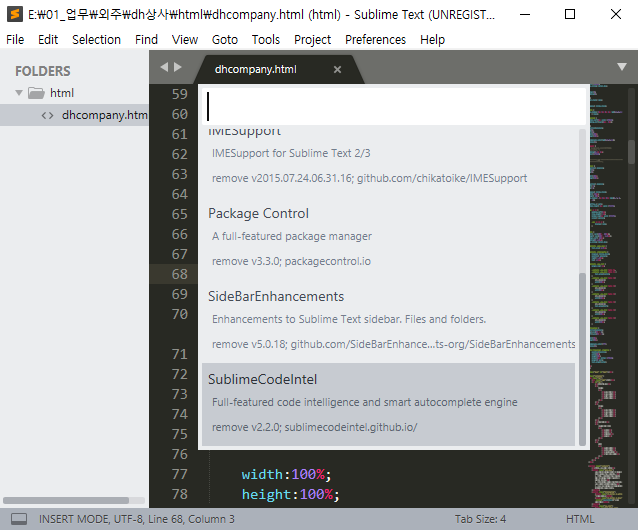
Task: Click the height:100% code line
Action: pos(291,494)
